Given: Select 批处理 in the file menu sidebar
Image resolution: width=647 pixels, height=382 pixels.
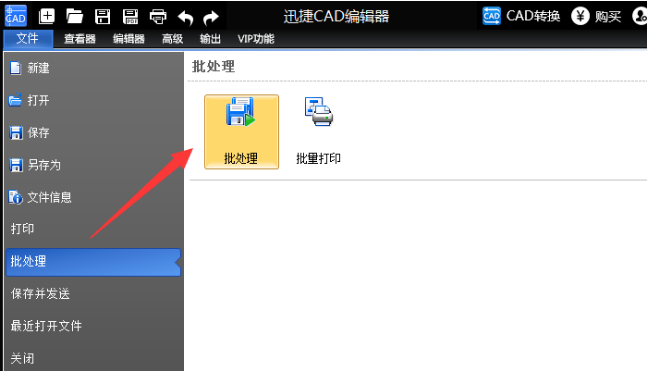Looking at the screenshot, I should pyautogui.click(x=93, y=262).
